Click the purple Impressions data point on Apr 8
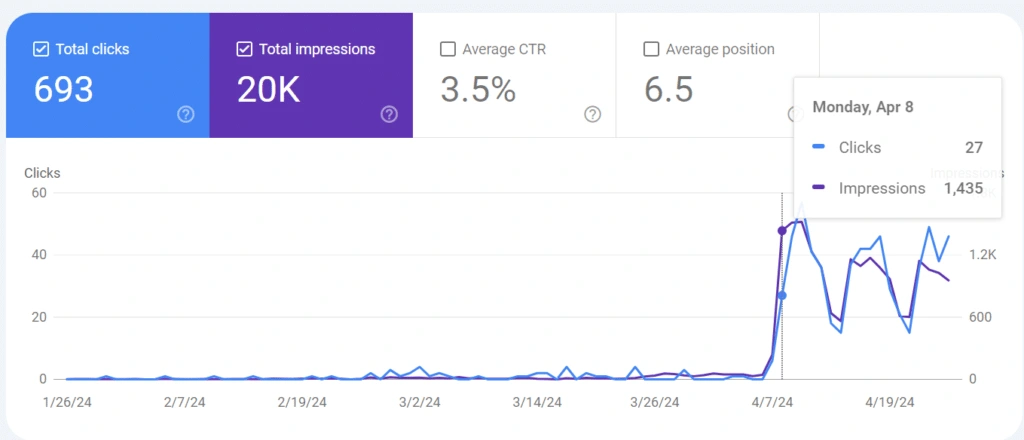Viewport: 1024px width, 440px height. (782, 230)
